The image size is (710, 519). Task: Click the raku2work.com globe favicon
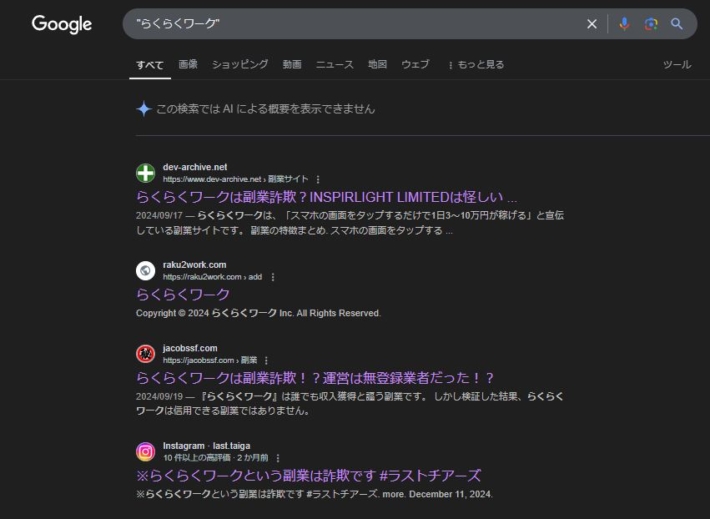[x=145, y=271]
